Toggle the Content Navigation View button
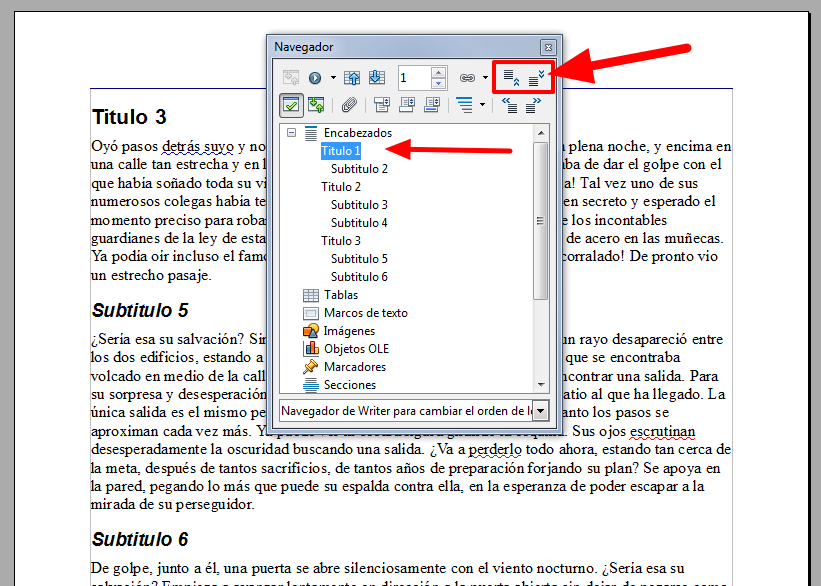 coord(316,105)
